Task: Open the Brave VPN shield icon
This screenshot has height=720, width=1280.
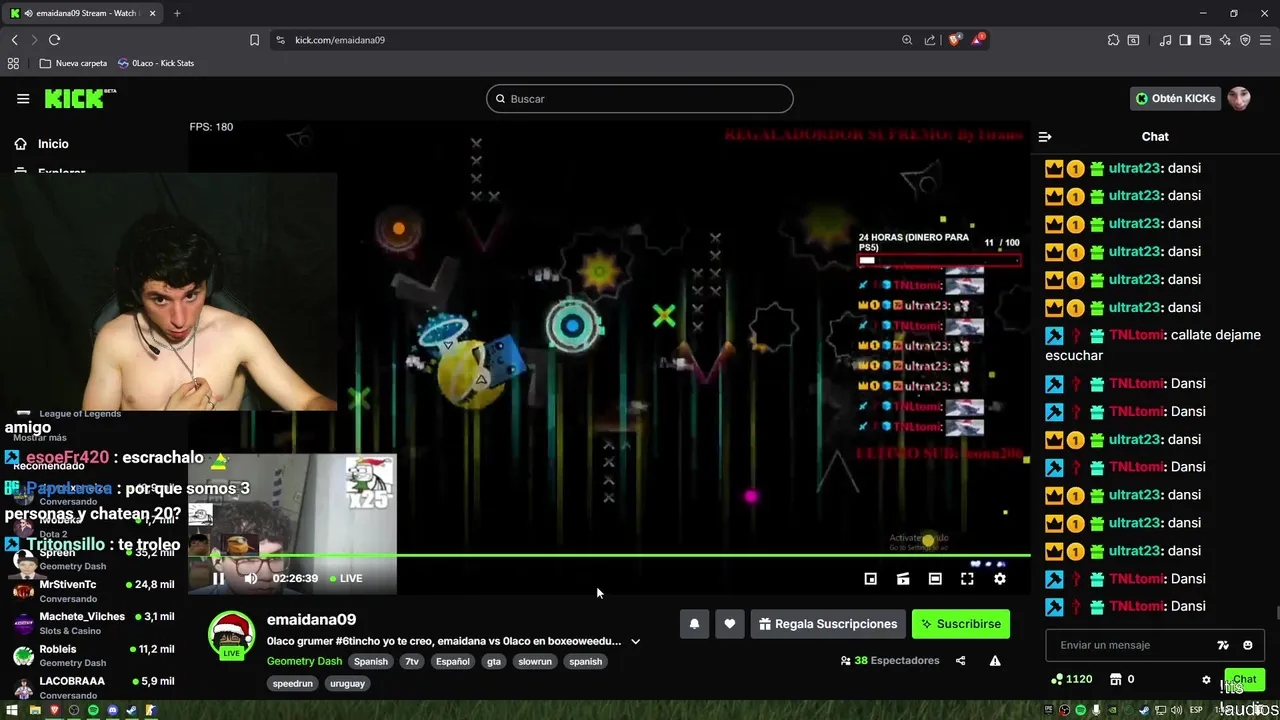Action: tap(1245, 40)
